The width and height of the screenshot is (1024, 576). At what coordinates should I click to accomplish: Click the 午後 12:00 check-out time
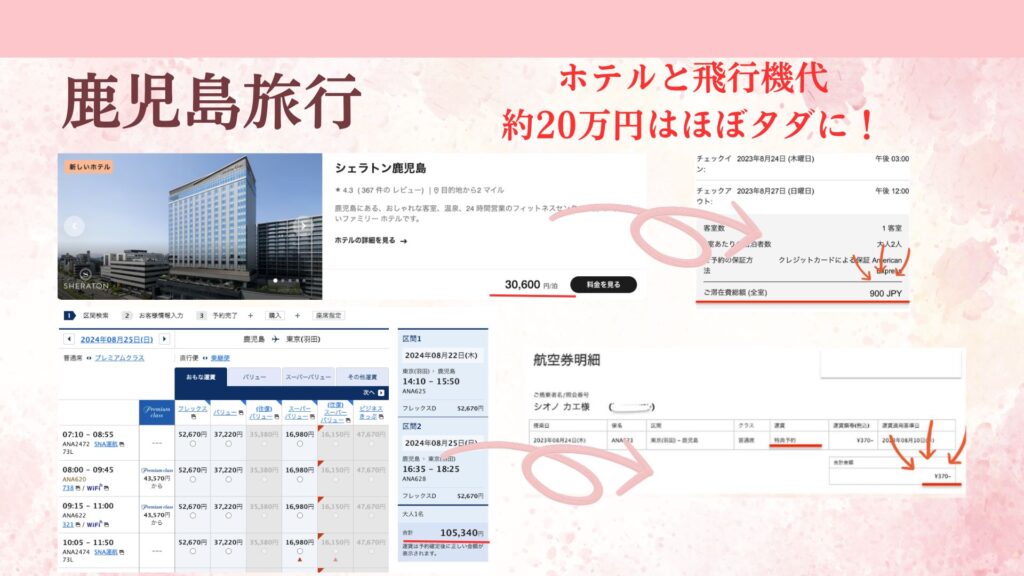(892, 191)
